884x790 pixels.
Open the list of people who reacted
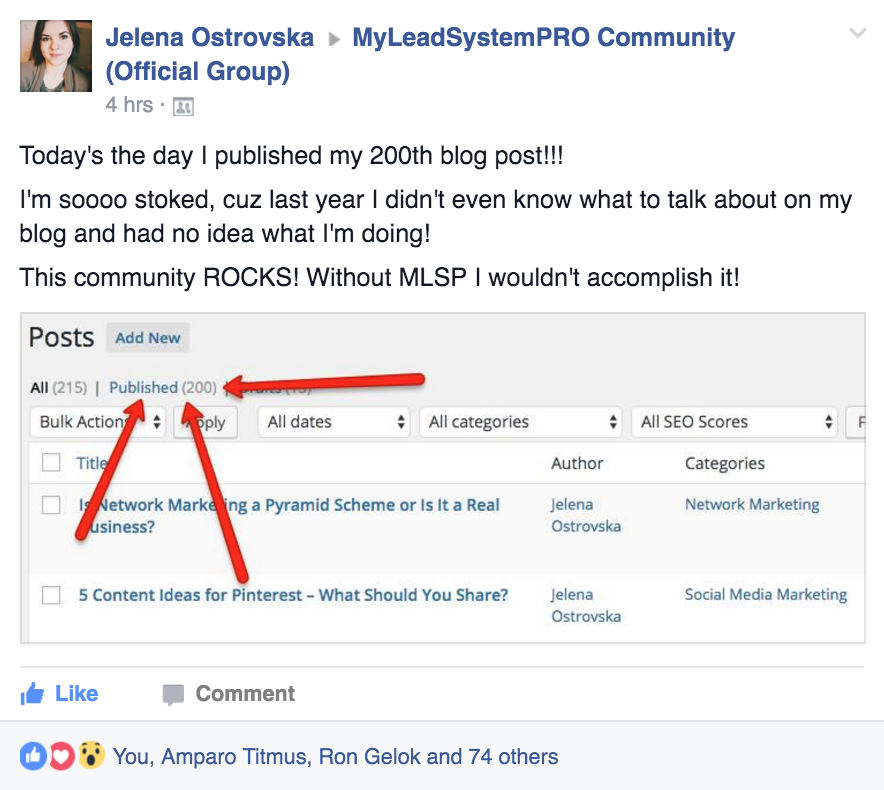pos(335,756)
